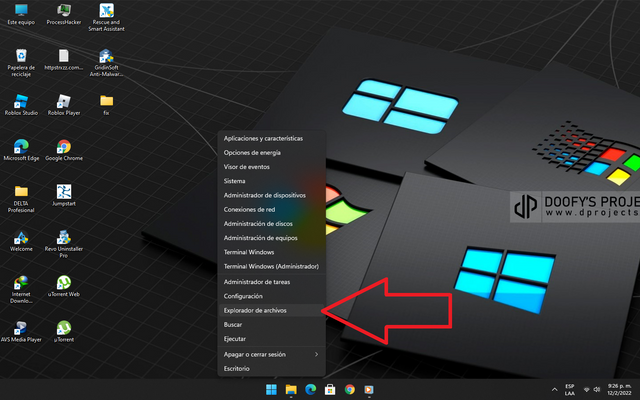
Task: Select Ejecutar in the context menu
Action: pos(271,339)
